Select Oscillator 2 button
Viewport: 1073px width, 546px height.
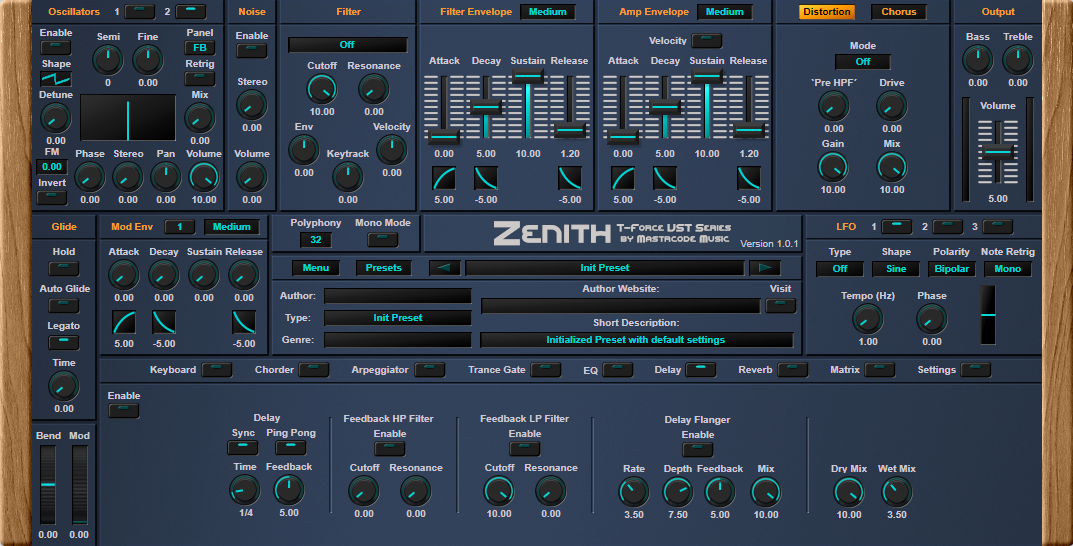[x=190, y=12]
